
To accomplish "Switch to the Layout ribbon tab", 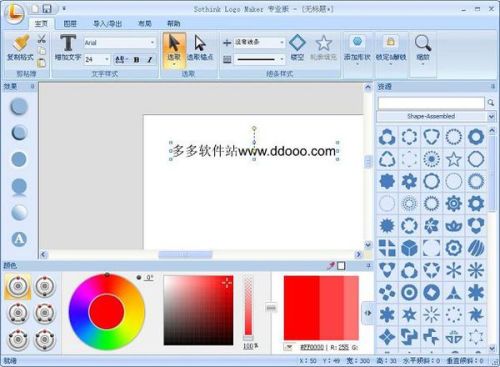I will tap(145, 23).
